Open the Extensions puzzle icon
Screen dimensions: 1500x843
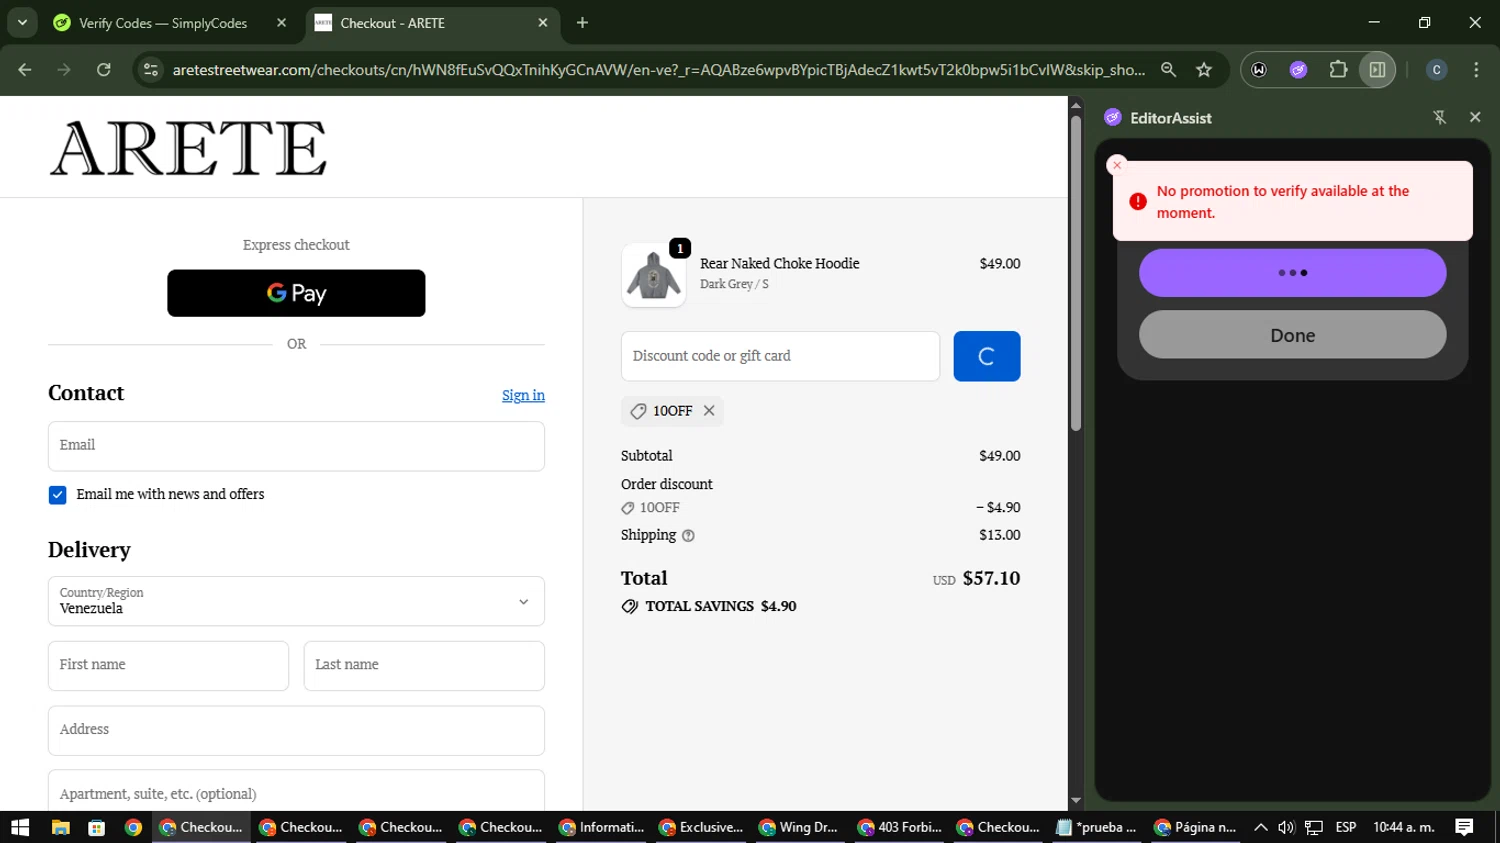1338,70
